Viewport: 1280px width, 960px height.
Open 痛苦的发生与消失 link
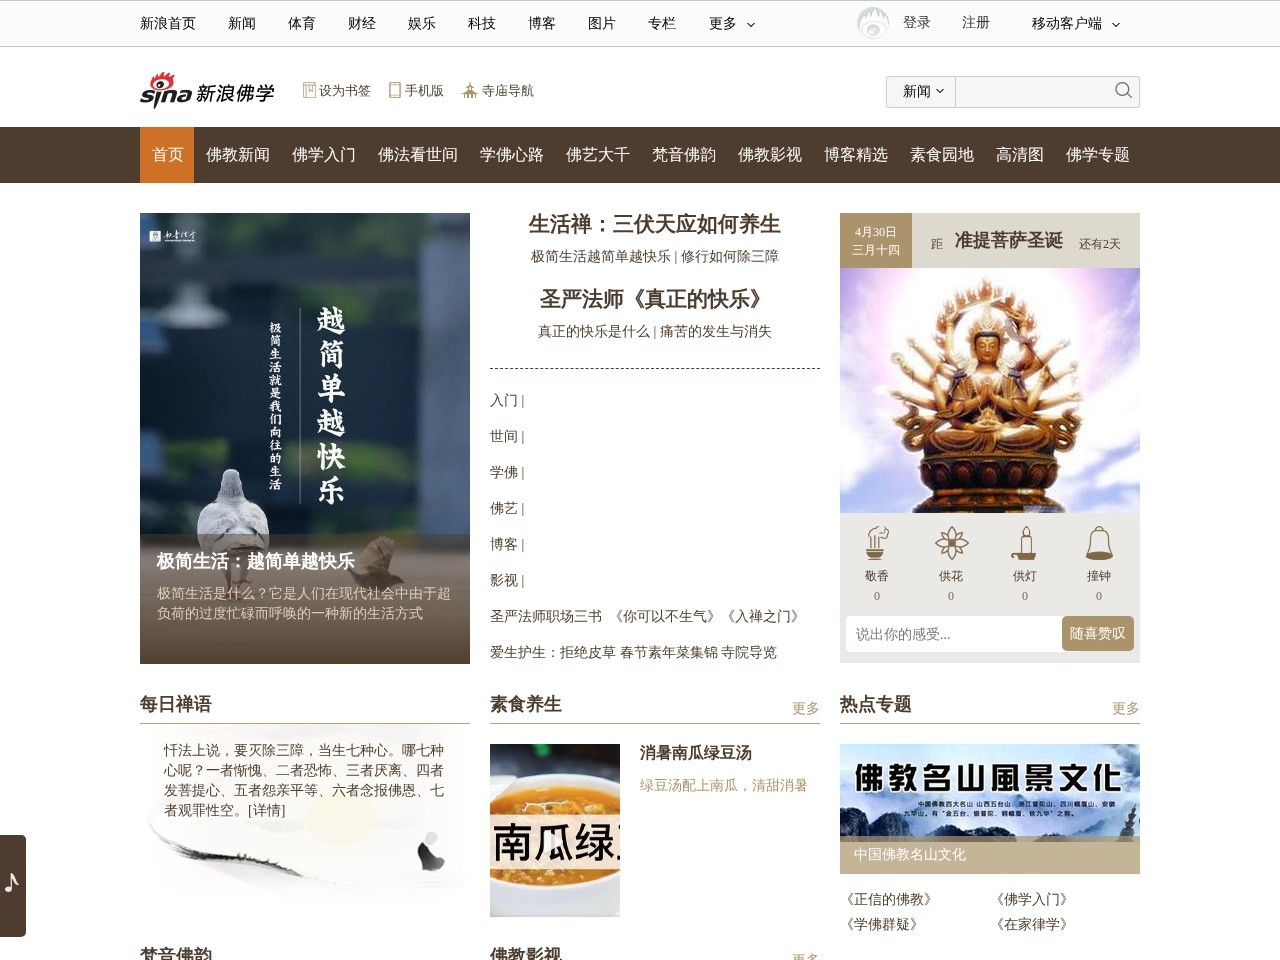tap(716, 331)
